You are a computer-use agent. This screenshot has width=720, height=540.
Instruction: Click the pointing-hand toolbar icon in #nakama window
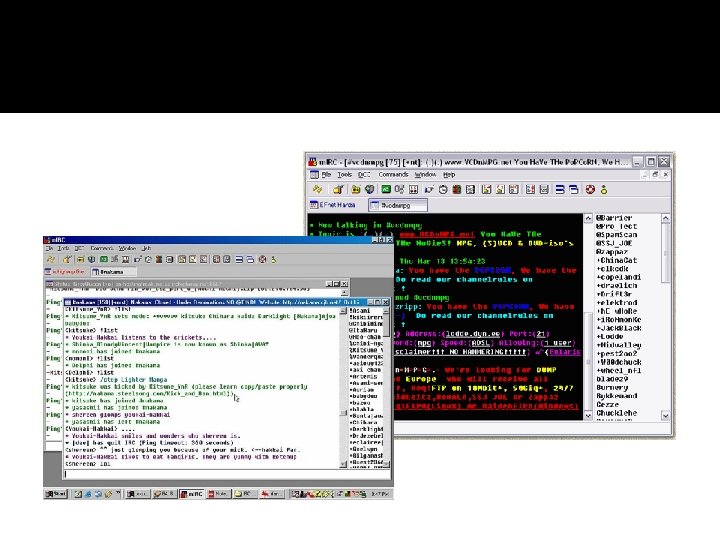(x=137, y=259)
